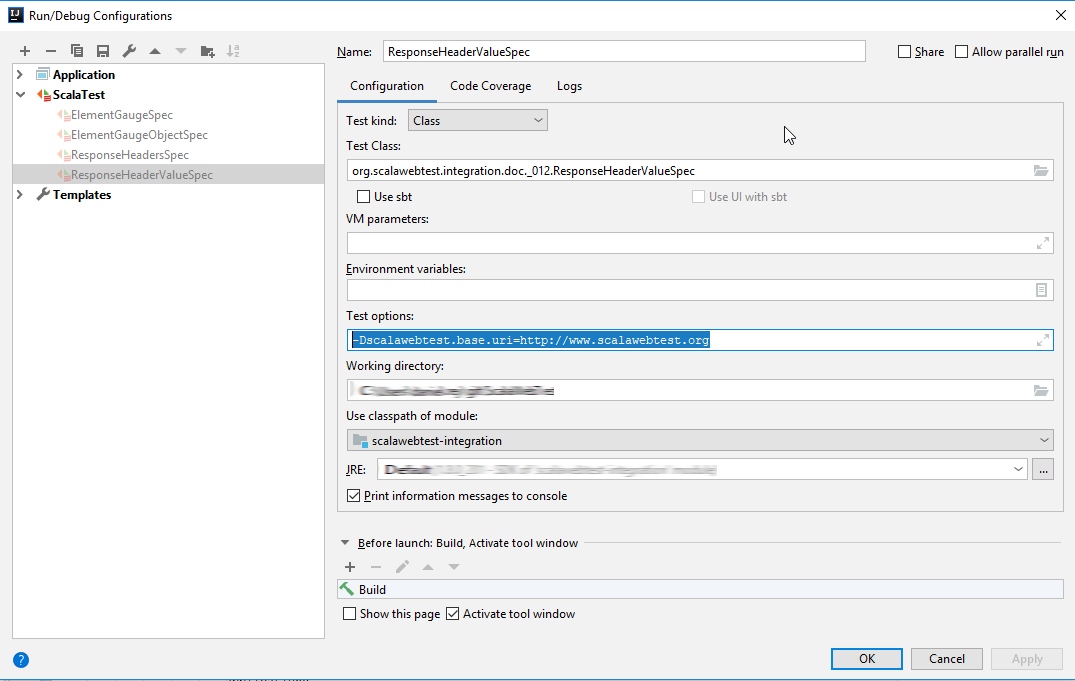Check the Use sbt option

(x=363, y=197)
